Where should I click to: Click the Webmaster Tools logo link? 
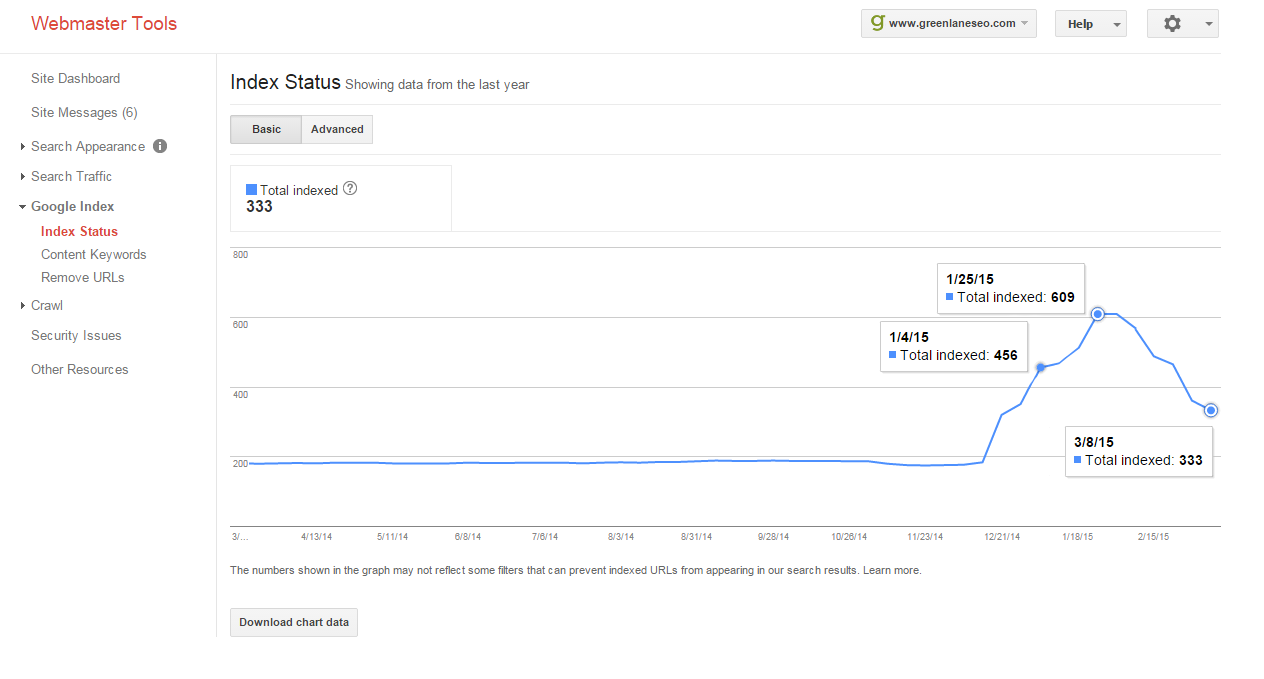104,23
